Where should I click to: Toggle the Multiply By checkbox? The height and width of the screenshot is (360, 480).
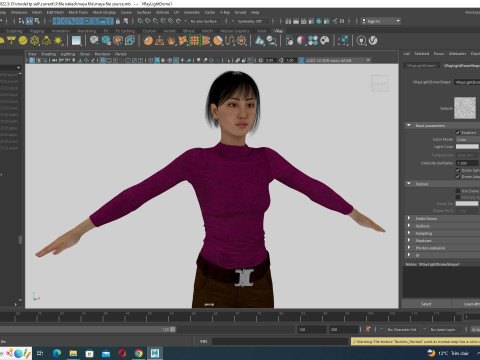(x=458, y=197)
